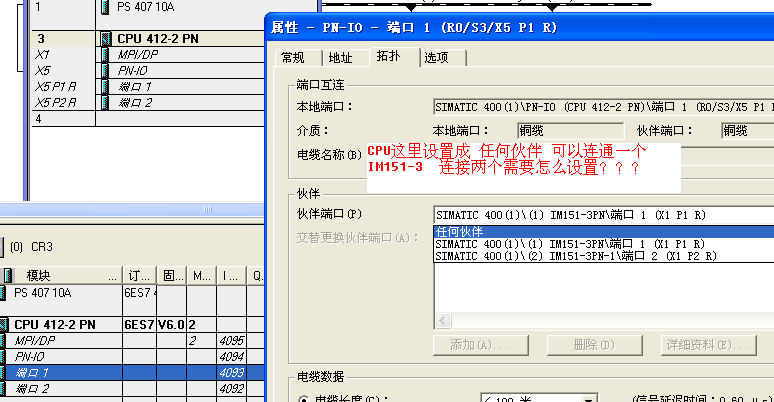
Task: Click the 详细资料(E)... button
Action: click(708, 345)
